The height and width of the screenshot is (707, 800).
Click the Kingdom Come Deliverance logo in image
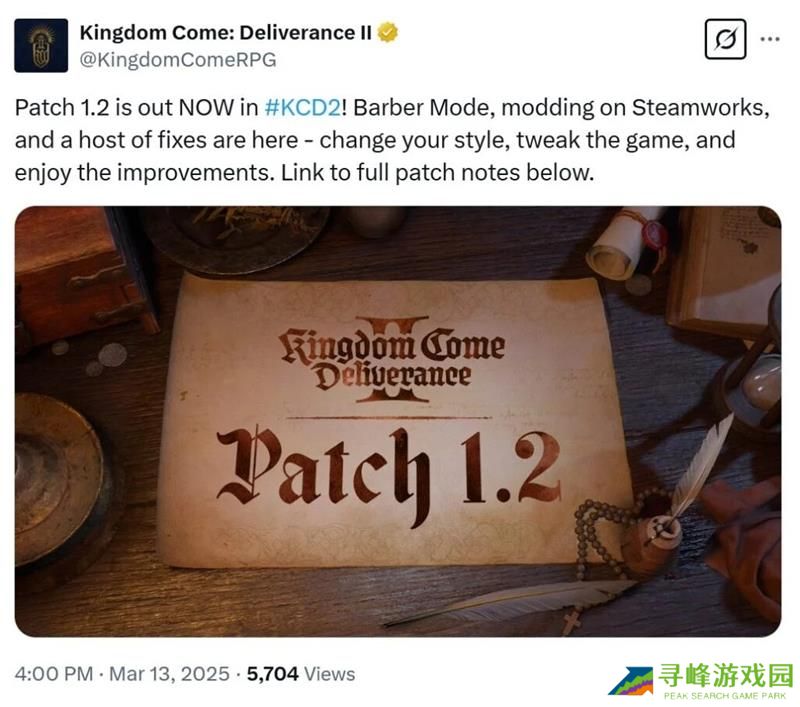[x=392, y=360]
